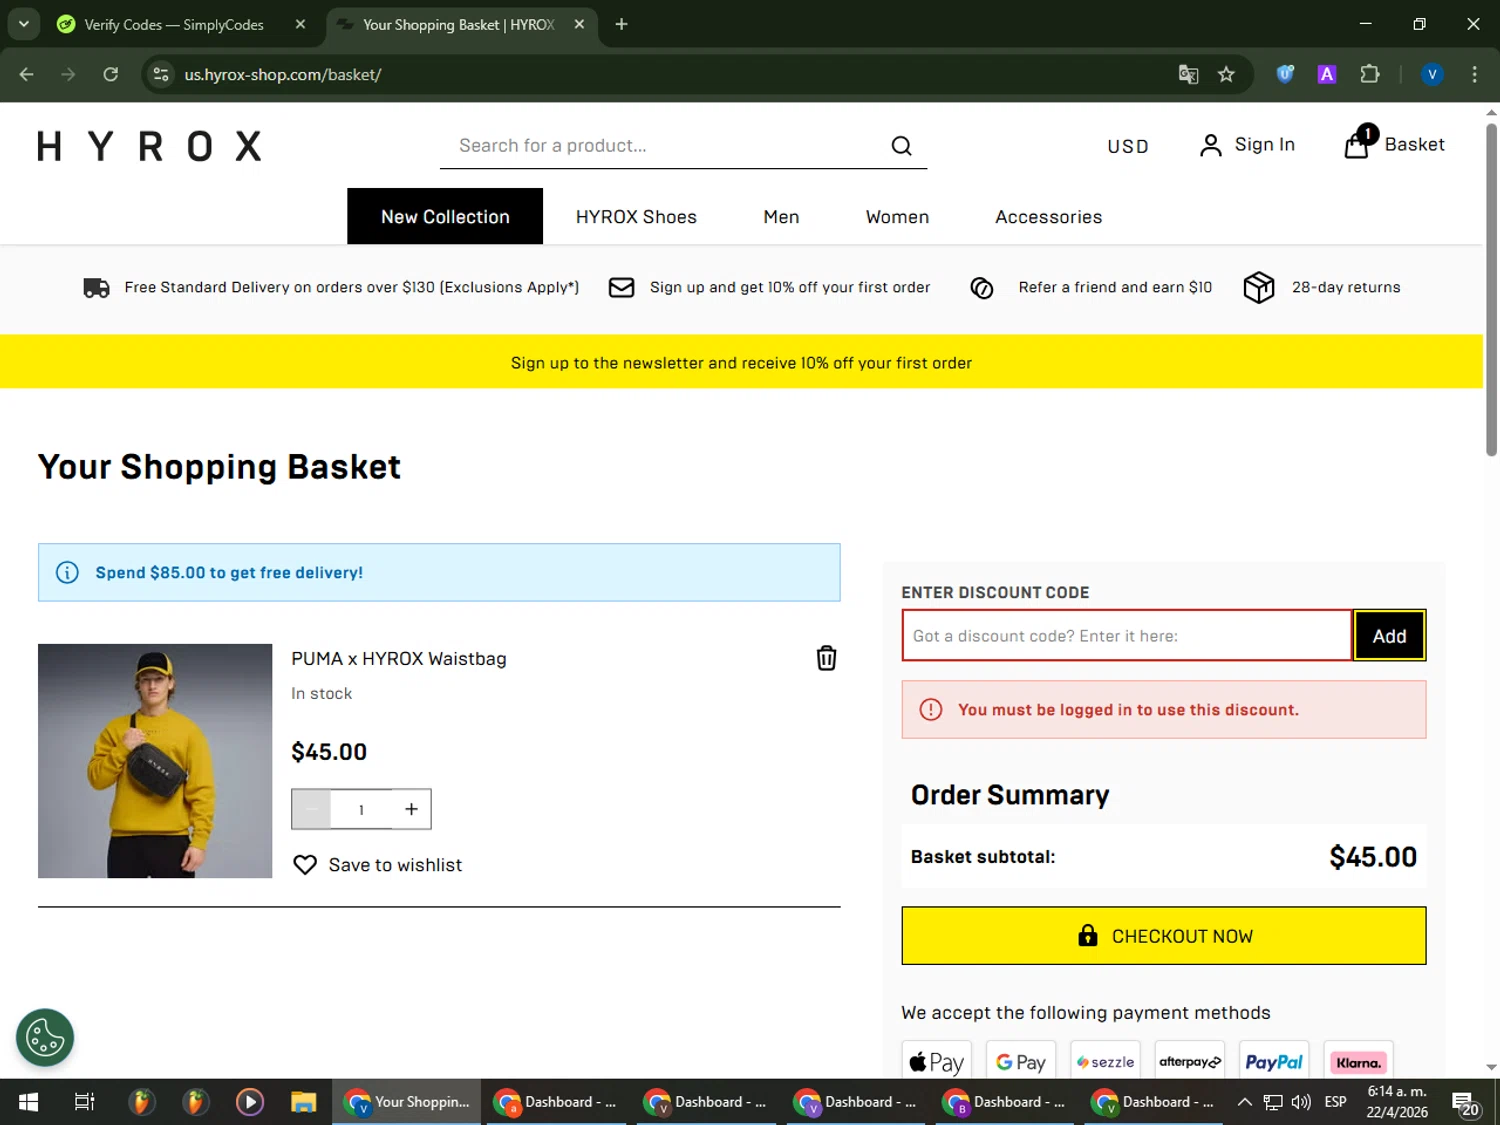The height and width of the screenshot is (1125, 1500).
Task: Click the ESP language indicator in taskbar
Action: pos(1335,1102)
